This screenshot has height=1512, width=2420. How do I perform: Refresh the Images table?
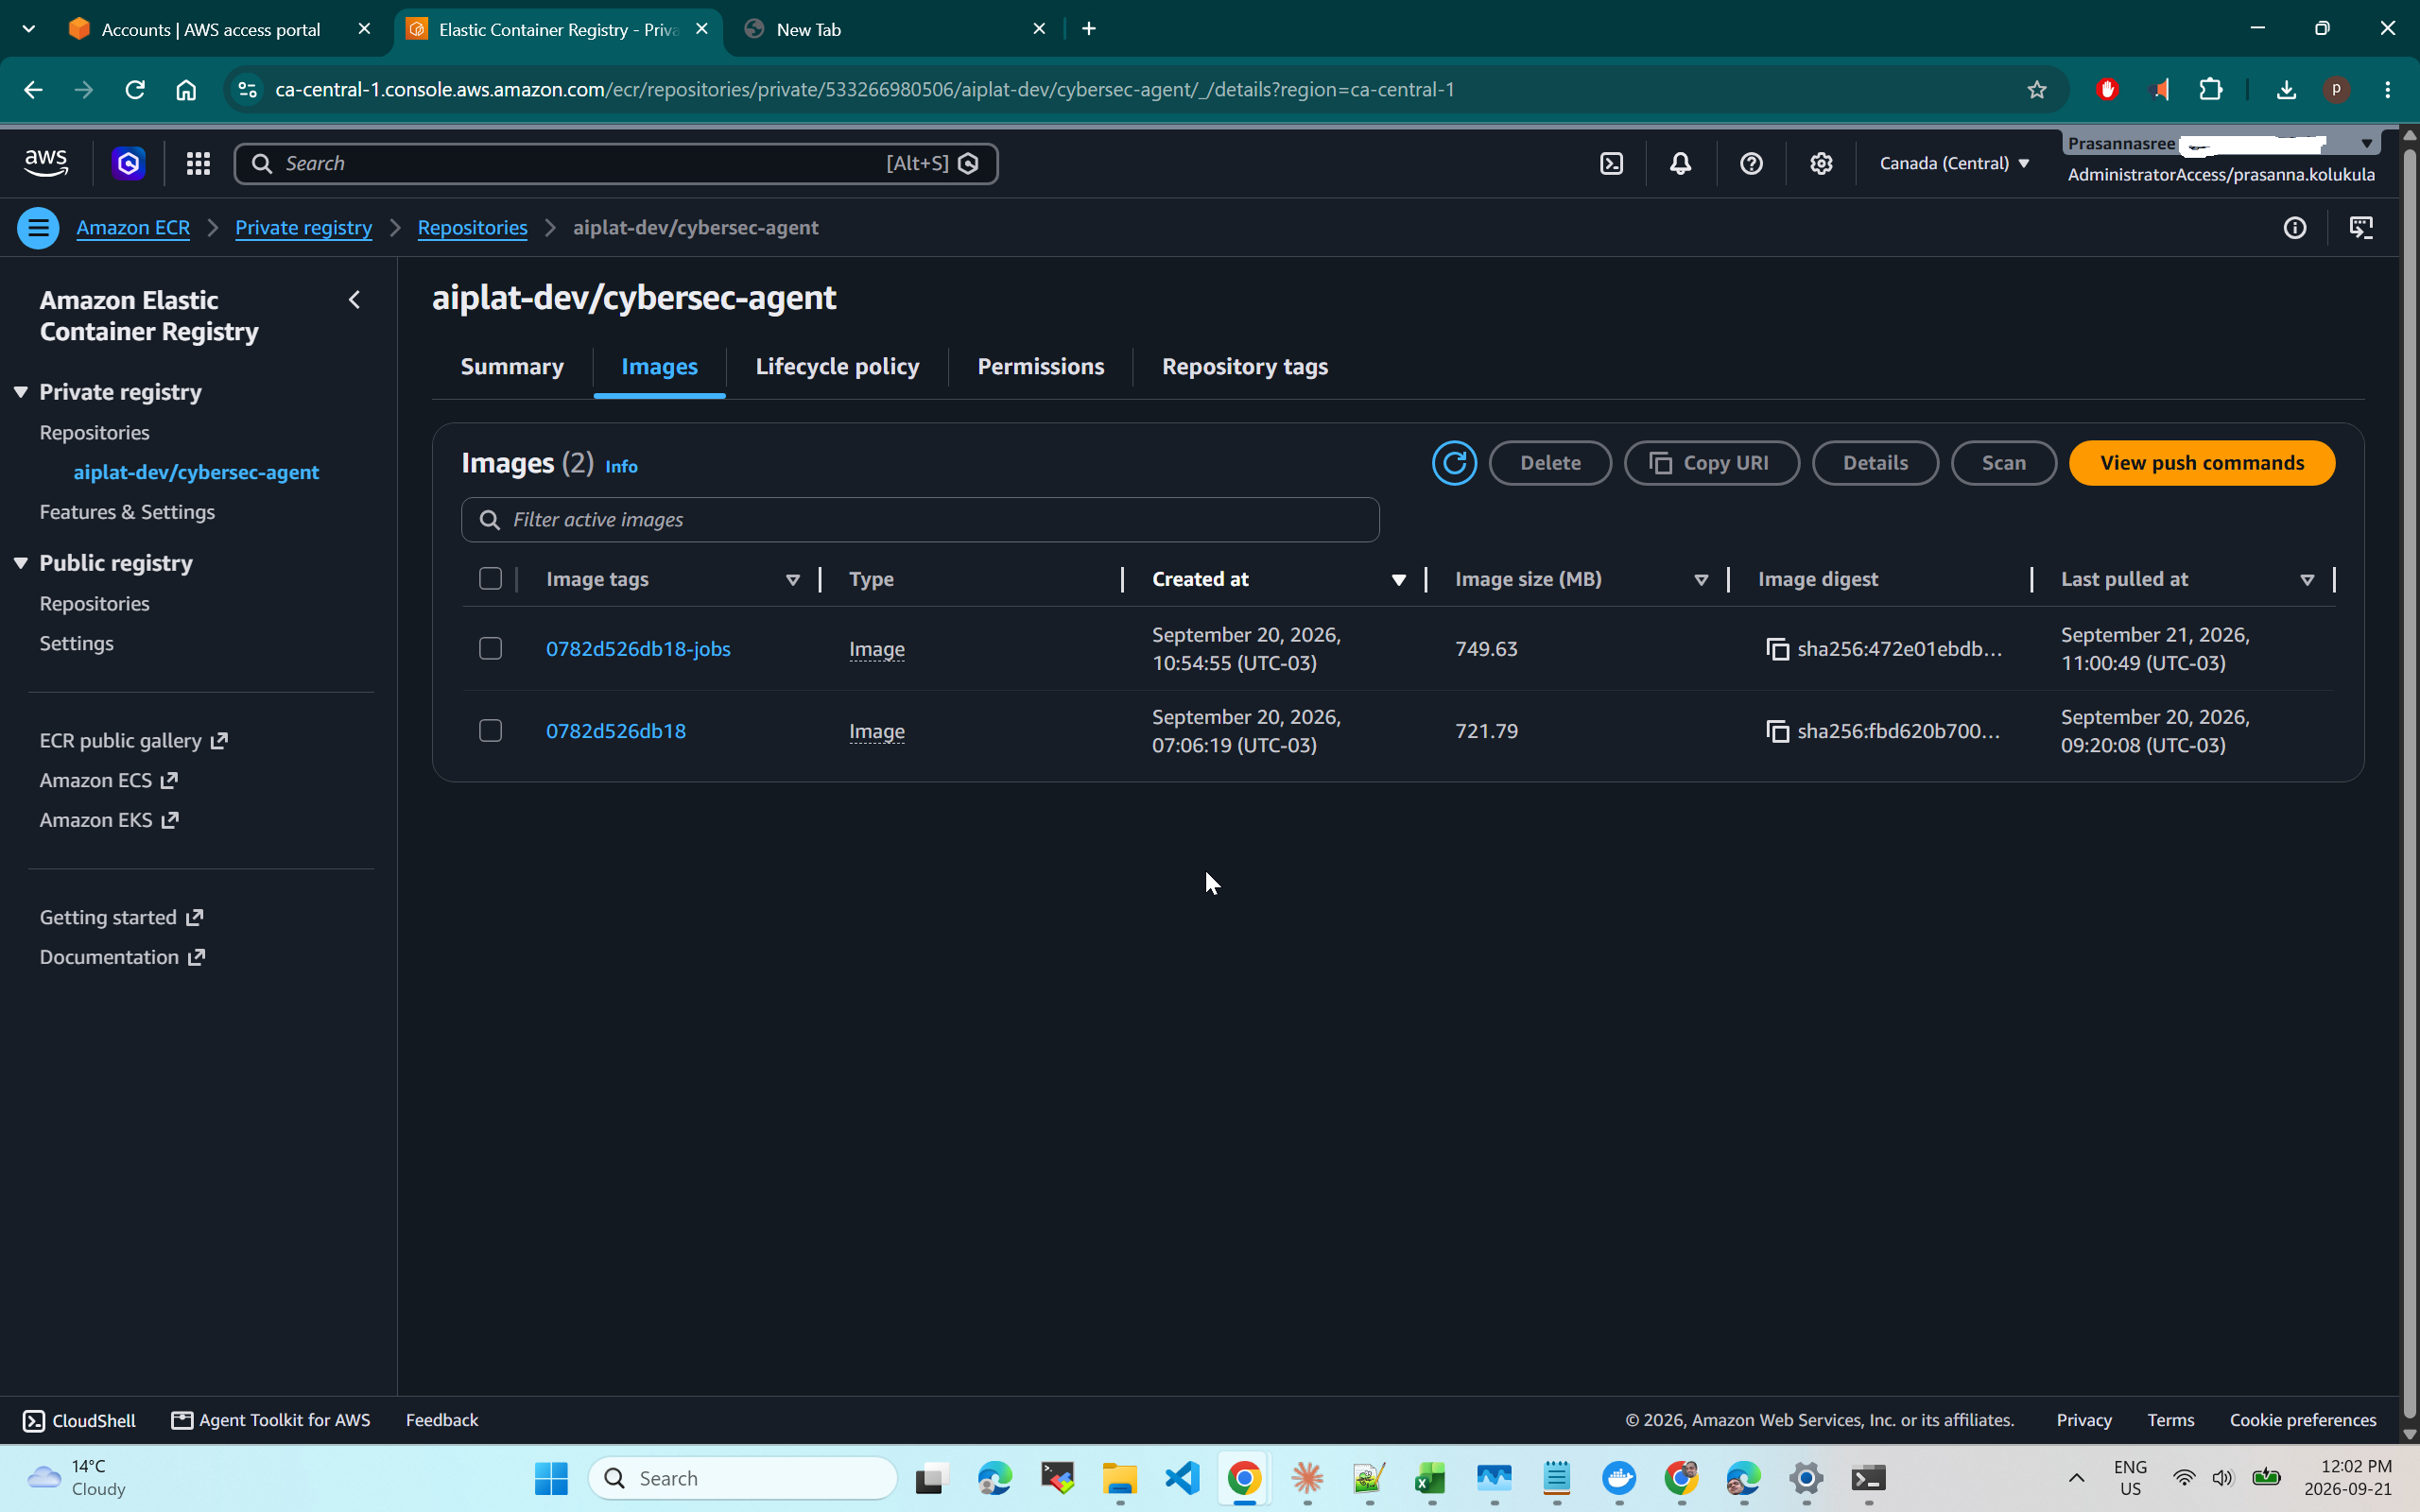(1454, 463)
